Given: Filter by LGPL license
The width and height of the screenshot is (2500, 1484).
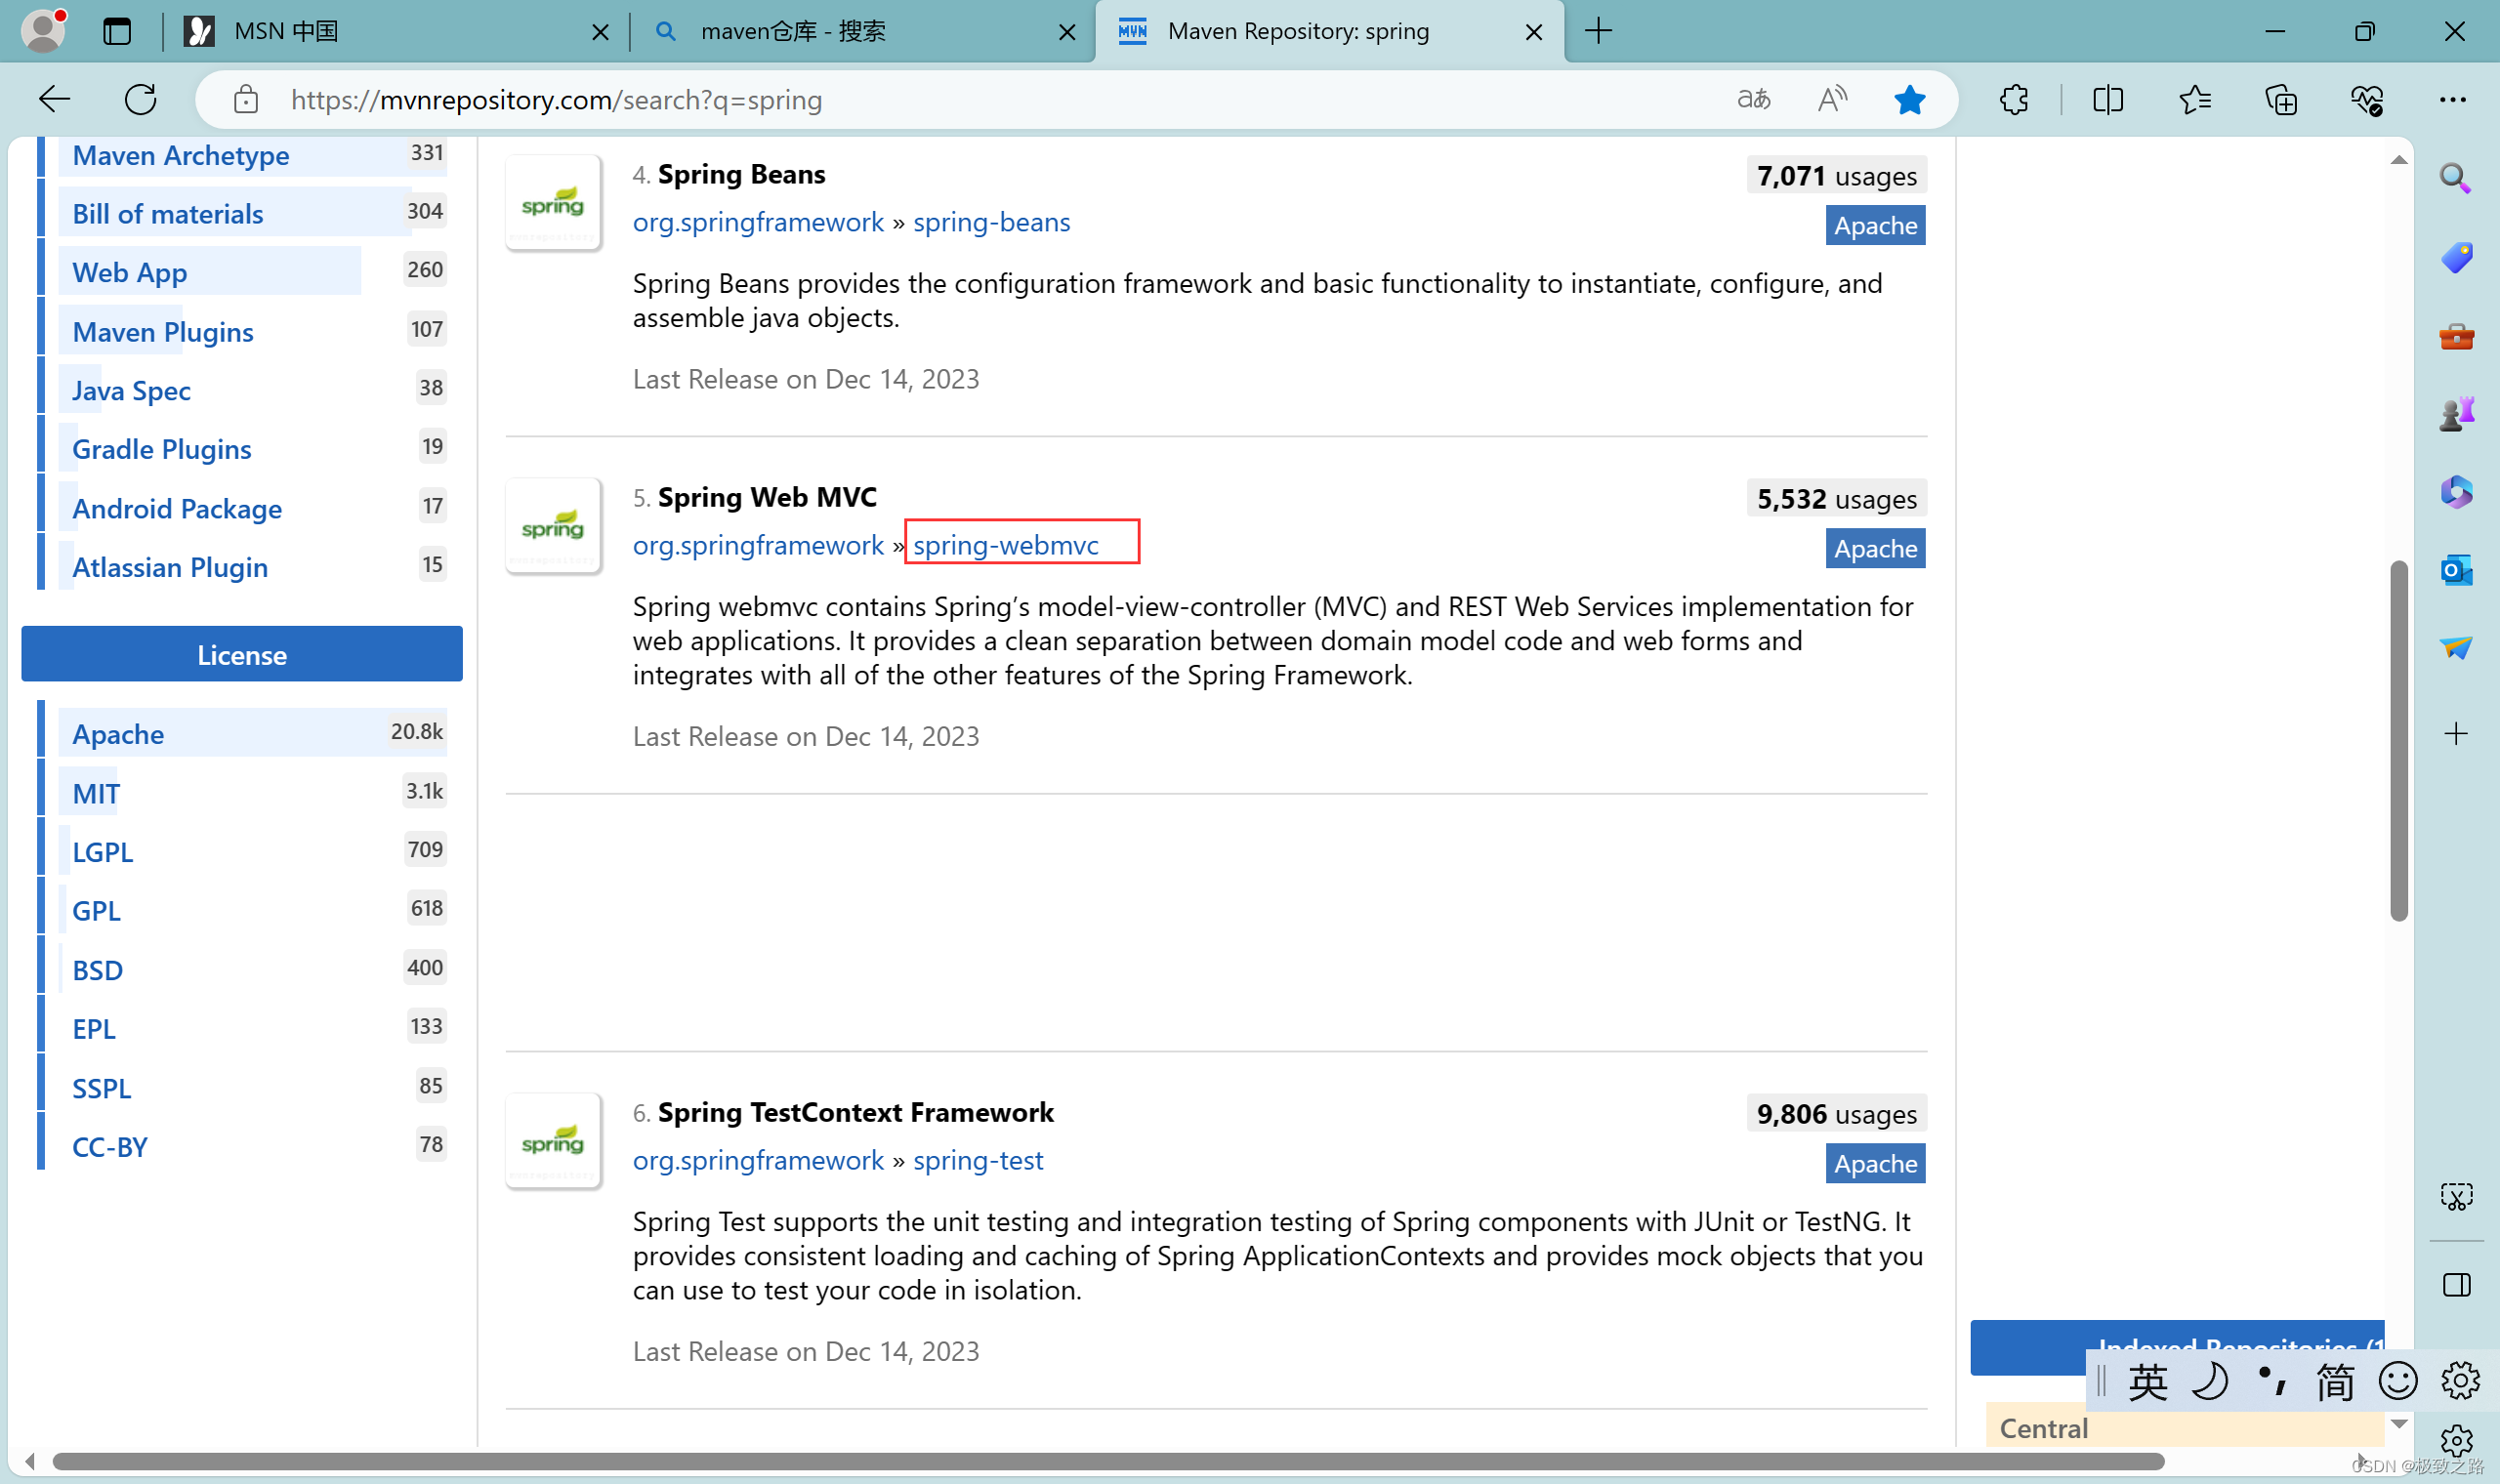Looking at the screenshot, I should click(102, 852).
